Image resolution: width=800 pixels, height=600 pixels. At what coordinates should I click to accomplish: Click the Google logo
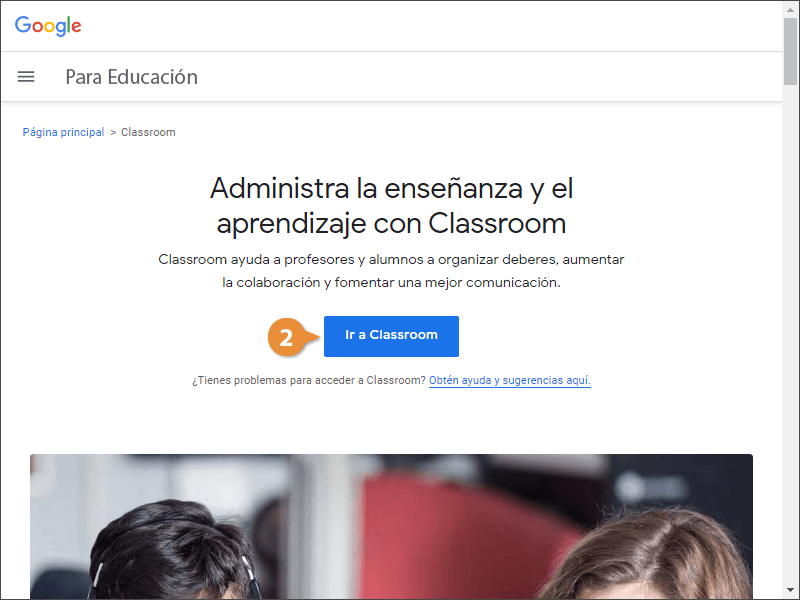(48, 26)
